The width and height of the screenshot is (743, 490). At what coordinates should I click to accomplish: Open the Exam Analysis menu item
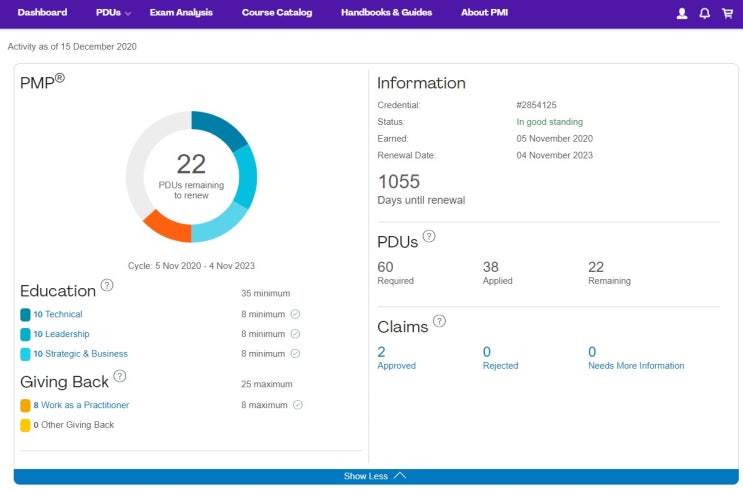click(181, 13)
